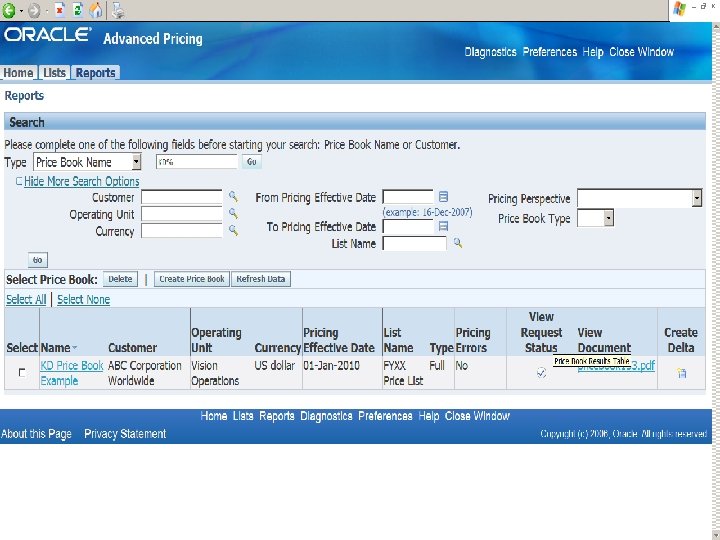Click the Vision Operations operating unit cell
This screenshot has width=720, height=540.
[x=215, y=373]
